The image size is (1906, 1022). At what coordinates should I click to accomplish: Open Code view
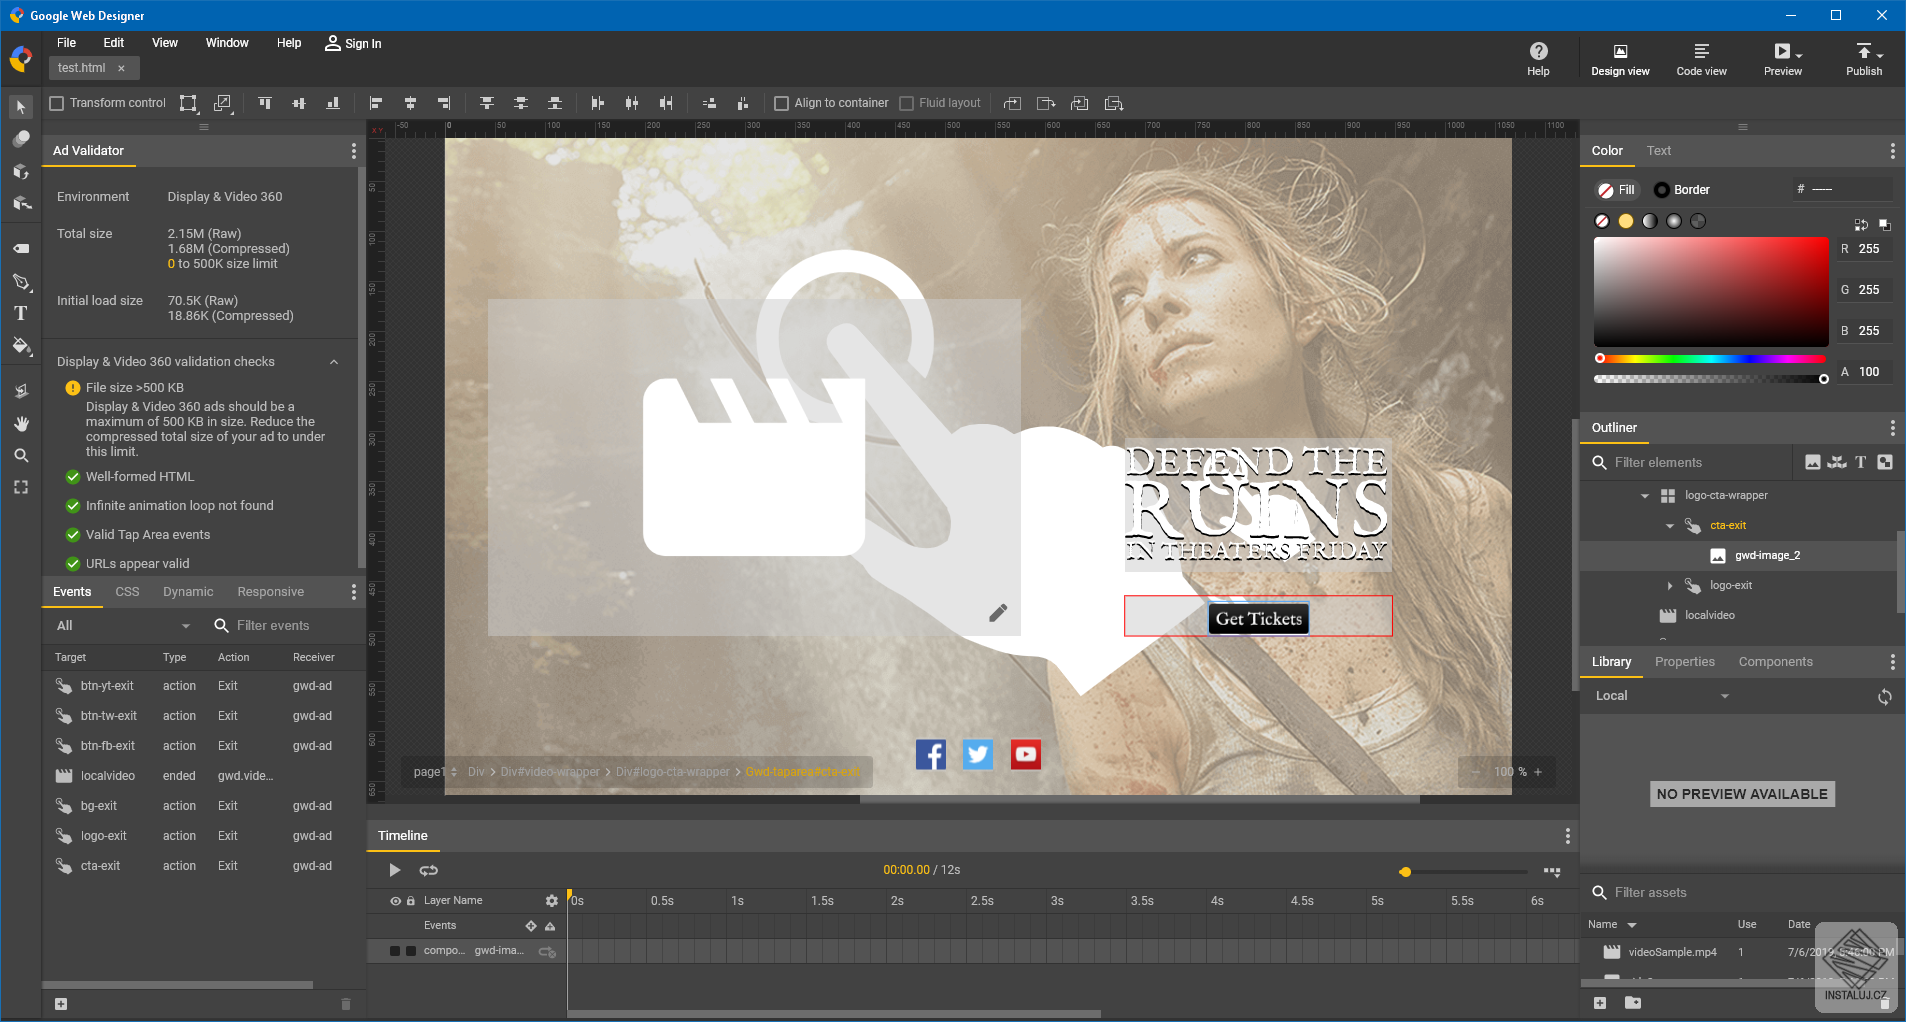point(1700,58)
